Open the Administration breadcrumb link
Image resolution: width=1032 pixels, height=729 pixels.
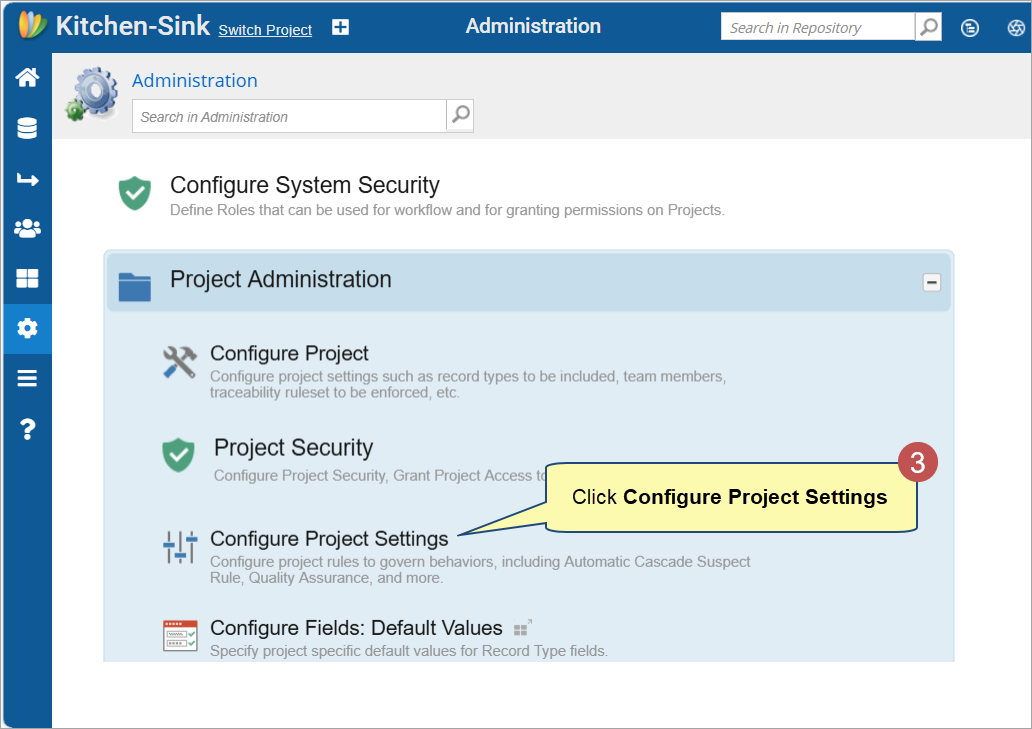pos(195,80)
